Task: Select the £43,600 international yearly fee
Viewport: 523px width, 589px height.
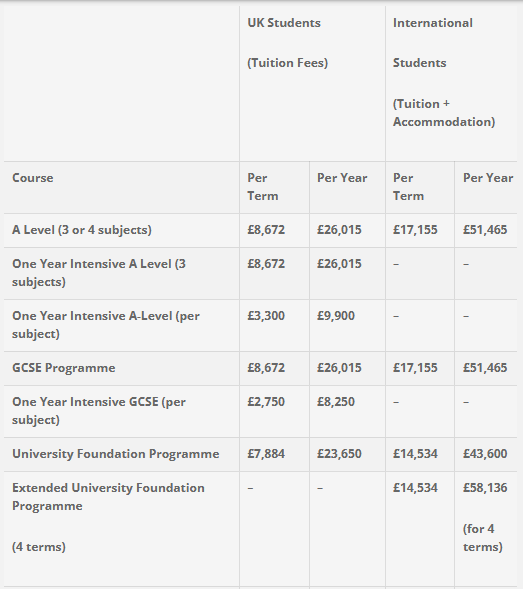Action: coord(485,454)
